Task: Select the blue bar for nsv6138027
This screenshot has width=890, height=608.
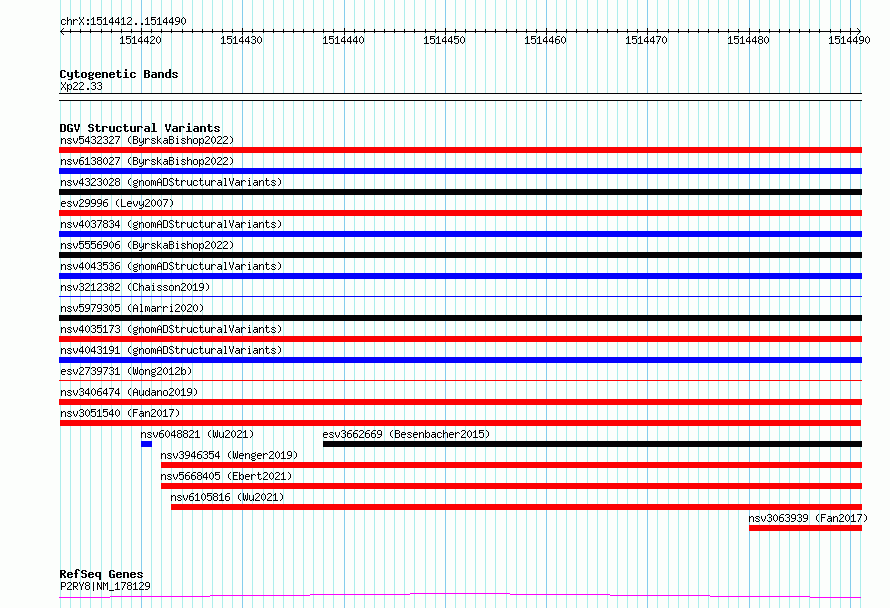Action: click(460, 171)
